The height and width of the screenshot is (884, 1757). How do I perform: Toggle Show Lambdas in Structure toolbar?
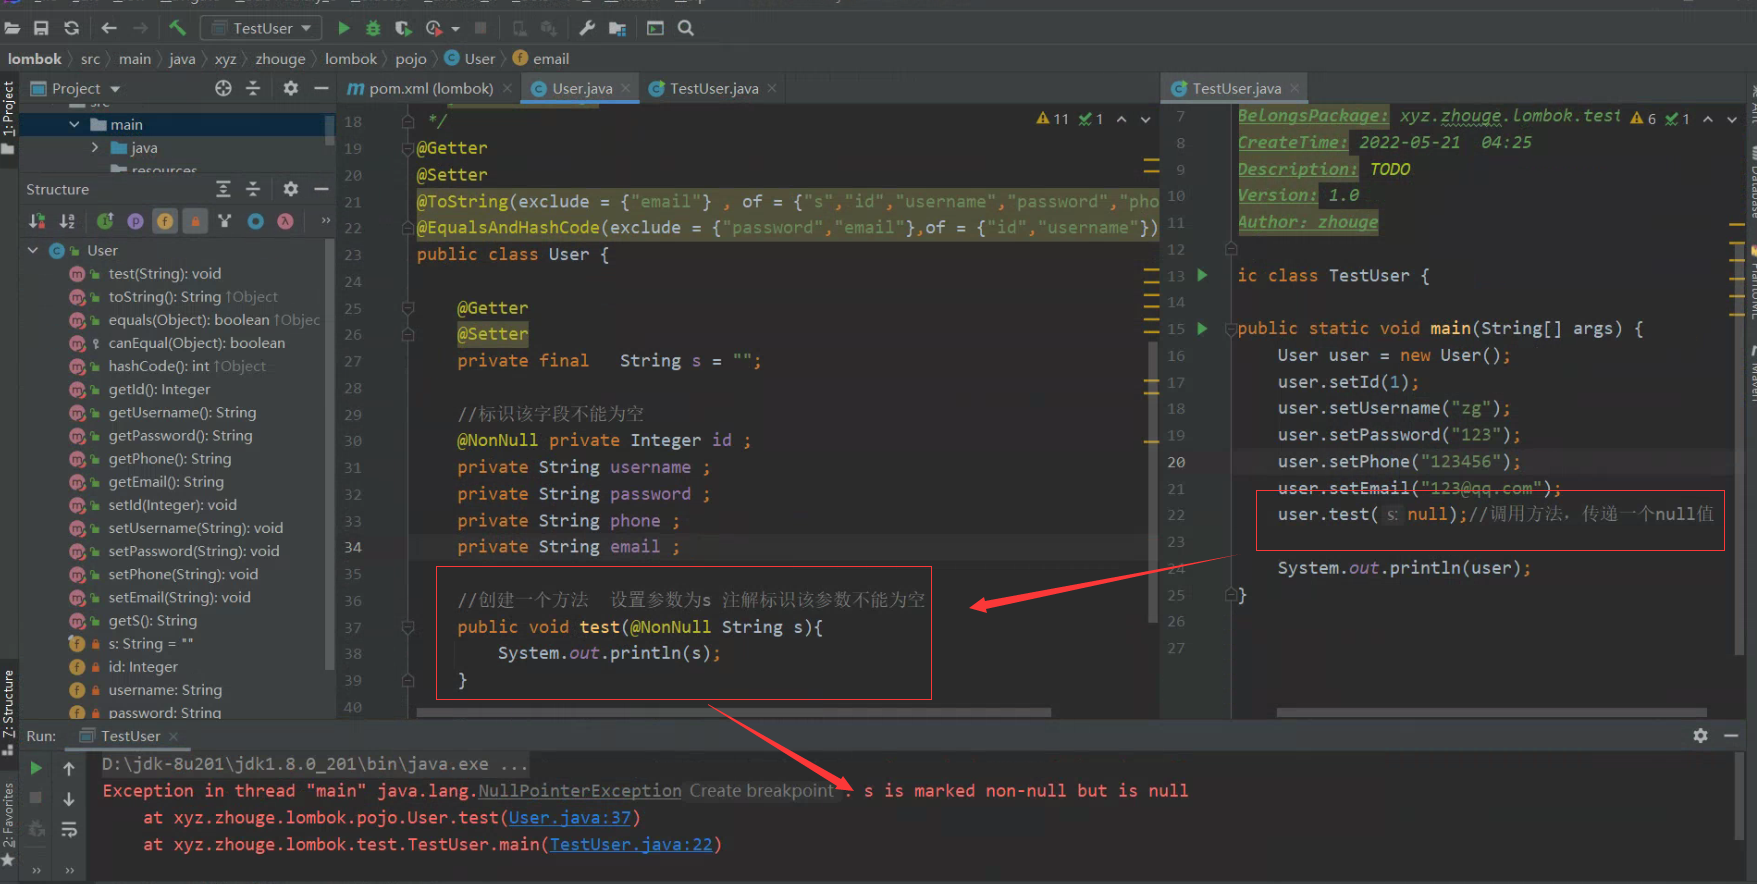(x=286, y=221)
